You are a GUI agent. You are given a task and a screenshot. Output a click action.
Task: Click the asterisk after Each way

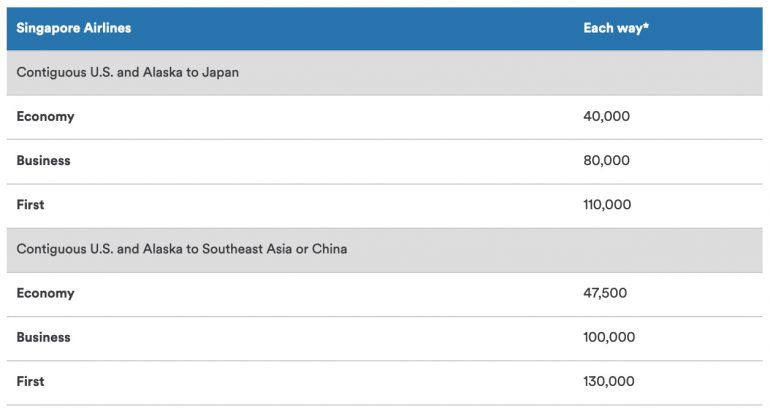pyautogui.click(x=646, y=27)
